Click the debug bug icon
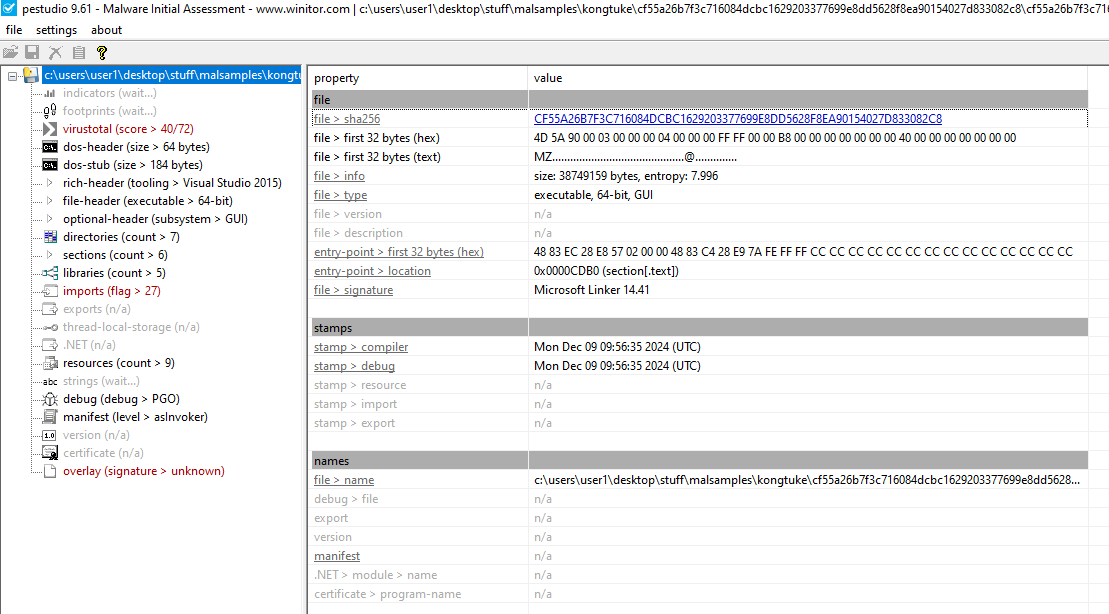 point(50,399)
